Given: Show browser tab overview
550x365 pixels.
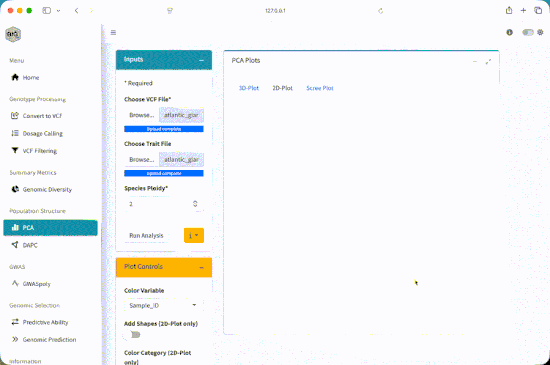Looking at the screenshot, I should [538, 11].
